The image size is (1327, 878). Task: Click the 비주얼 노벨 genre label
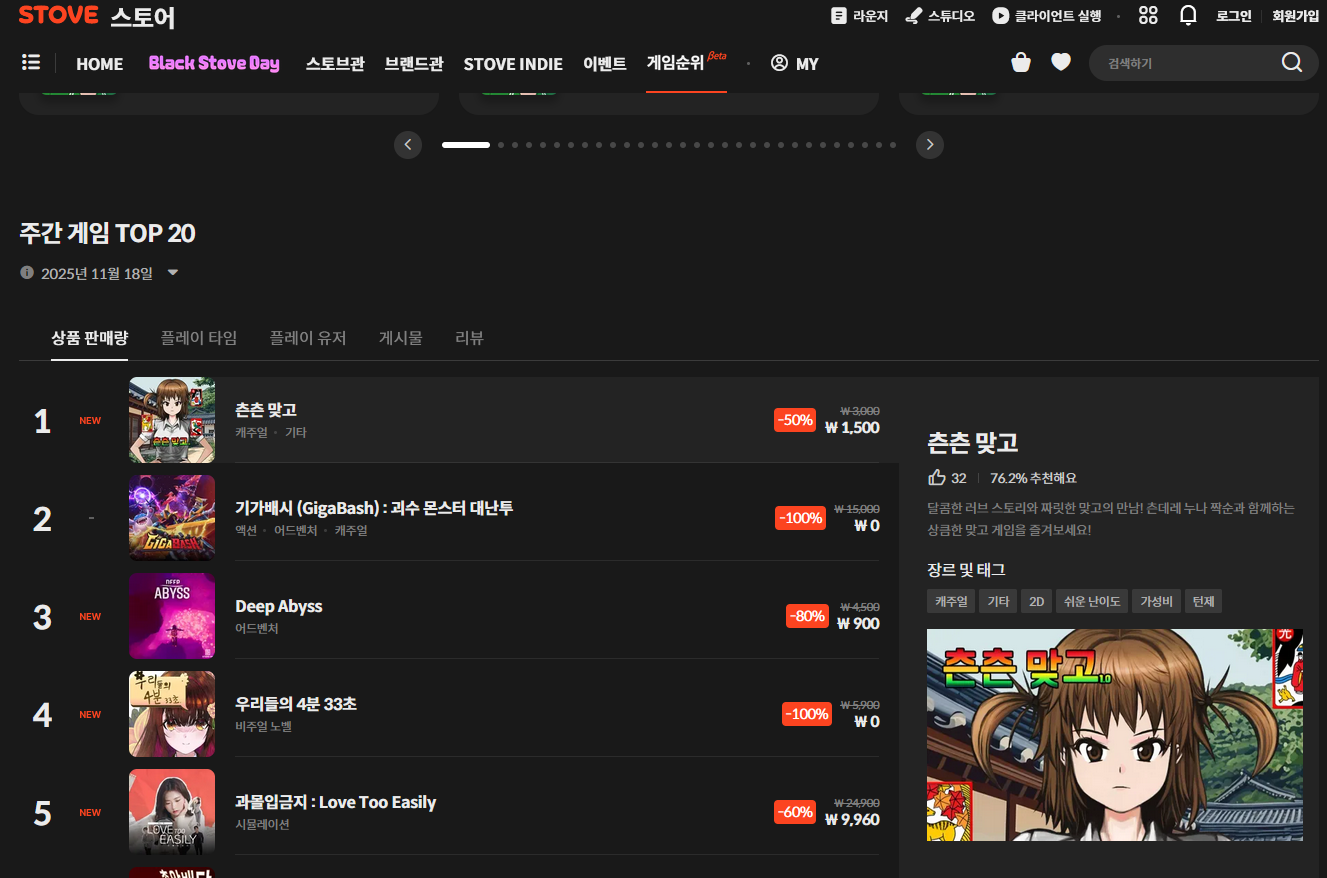(x=264, y=727)
